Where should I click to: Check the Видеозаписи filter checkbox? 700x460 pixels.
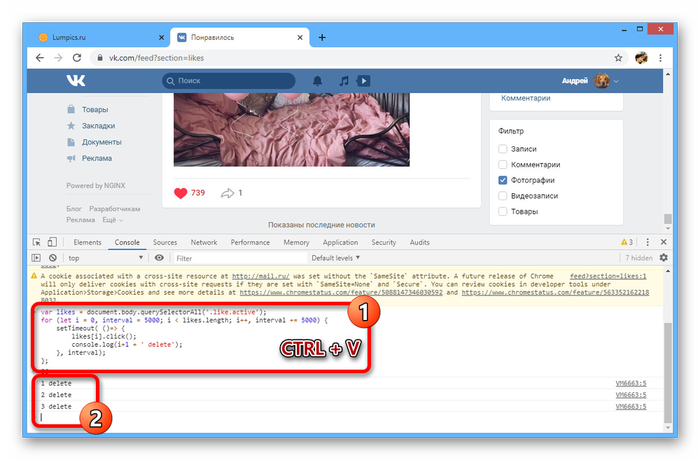(x=503, y=197)
